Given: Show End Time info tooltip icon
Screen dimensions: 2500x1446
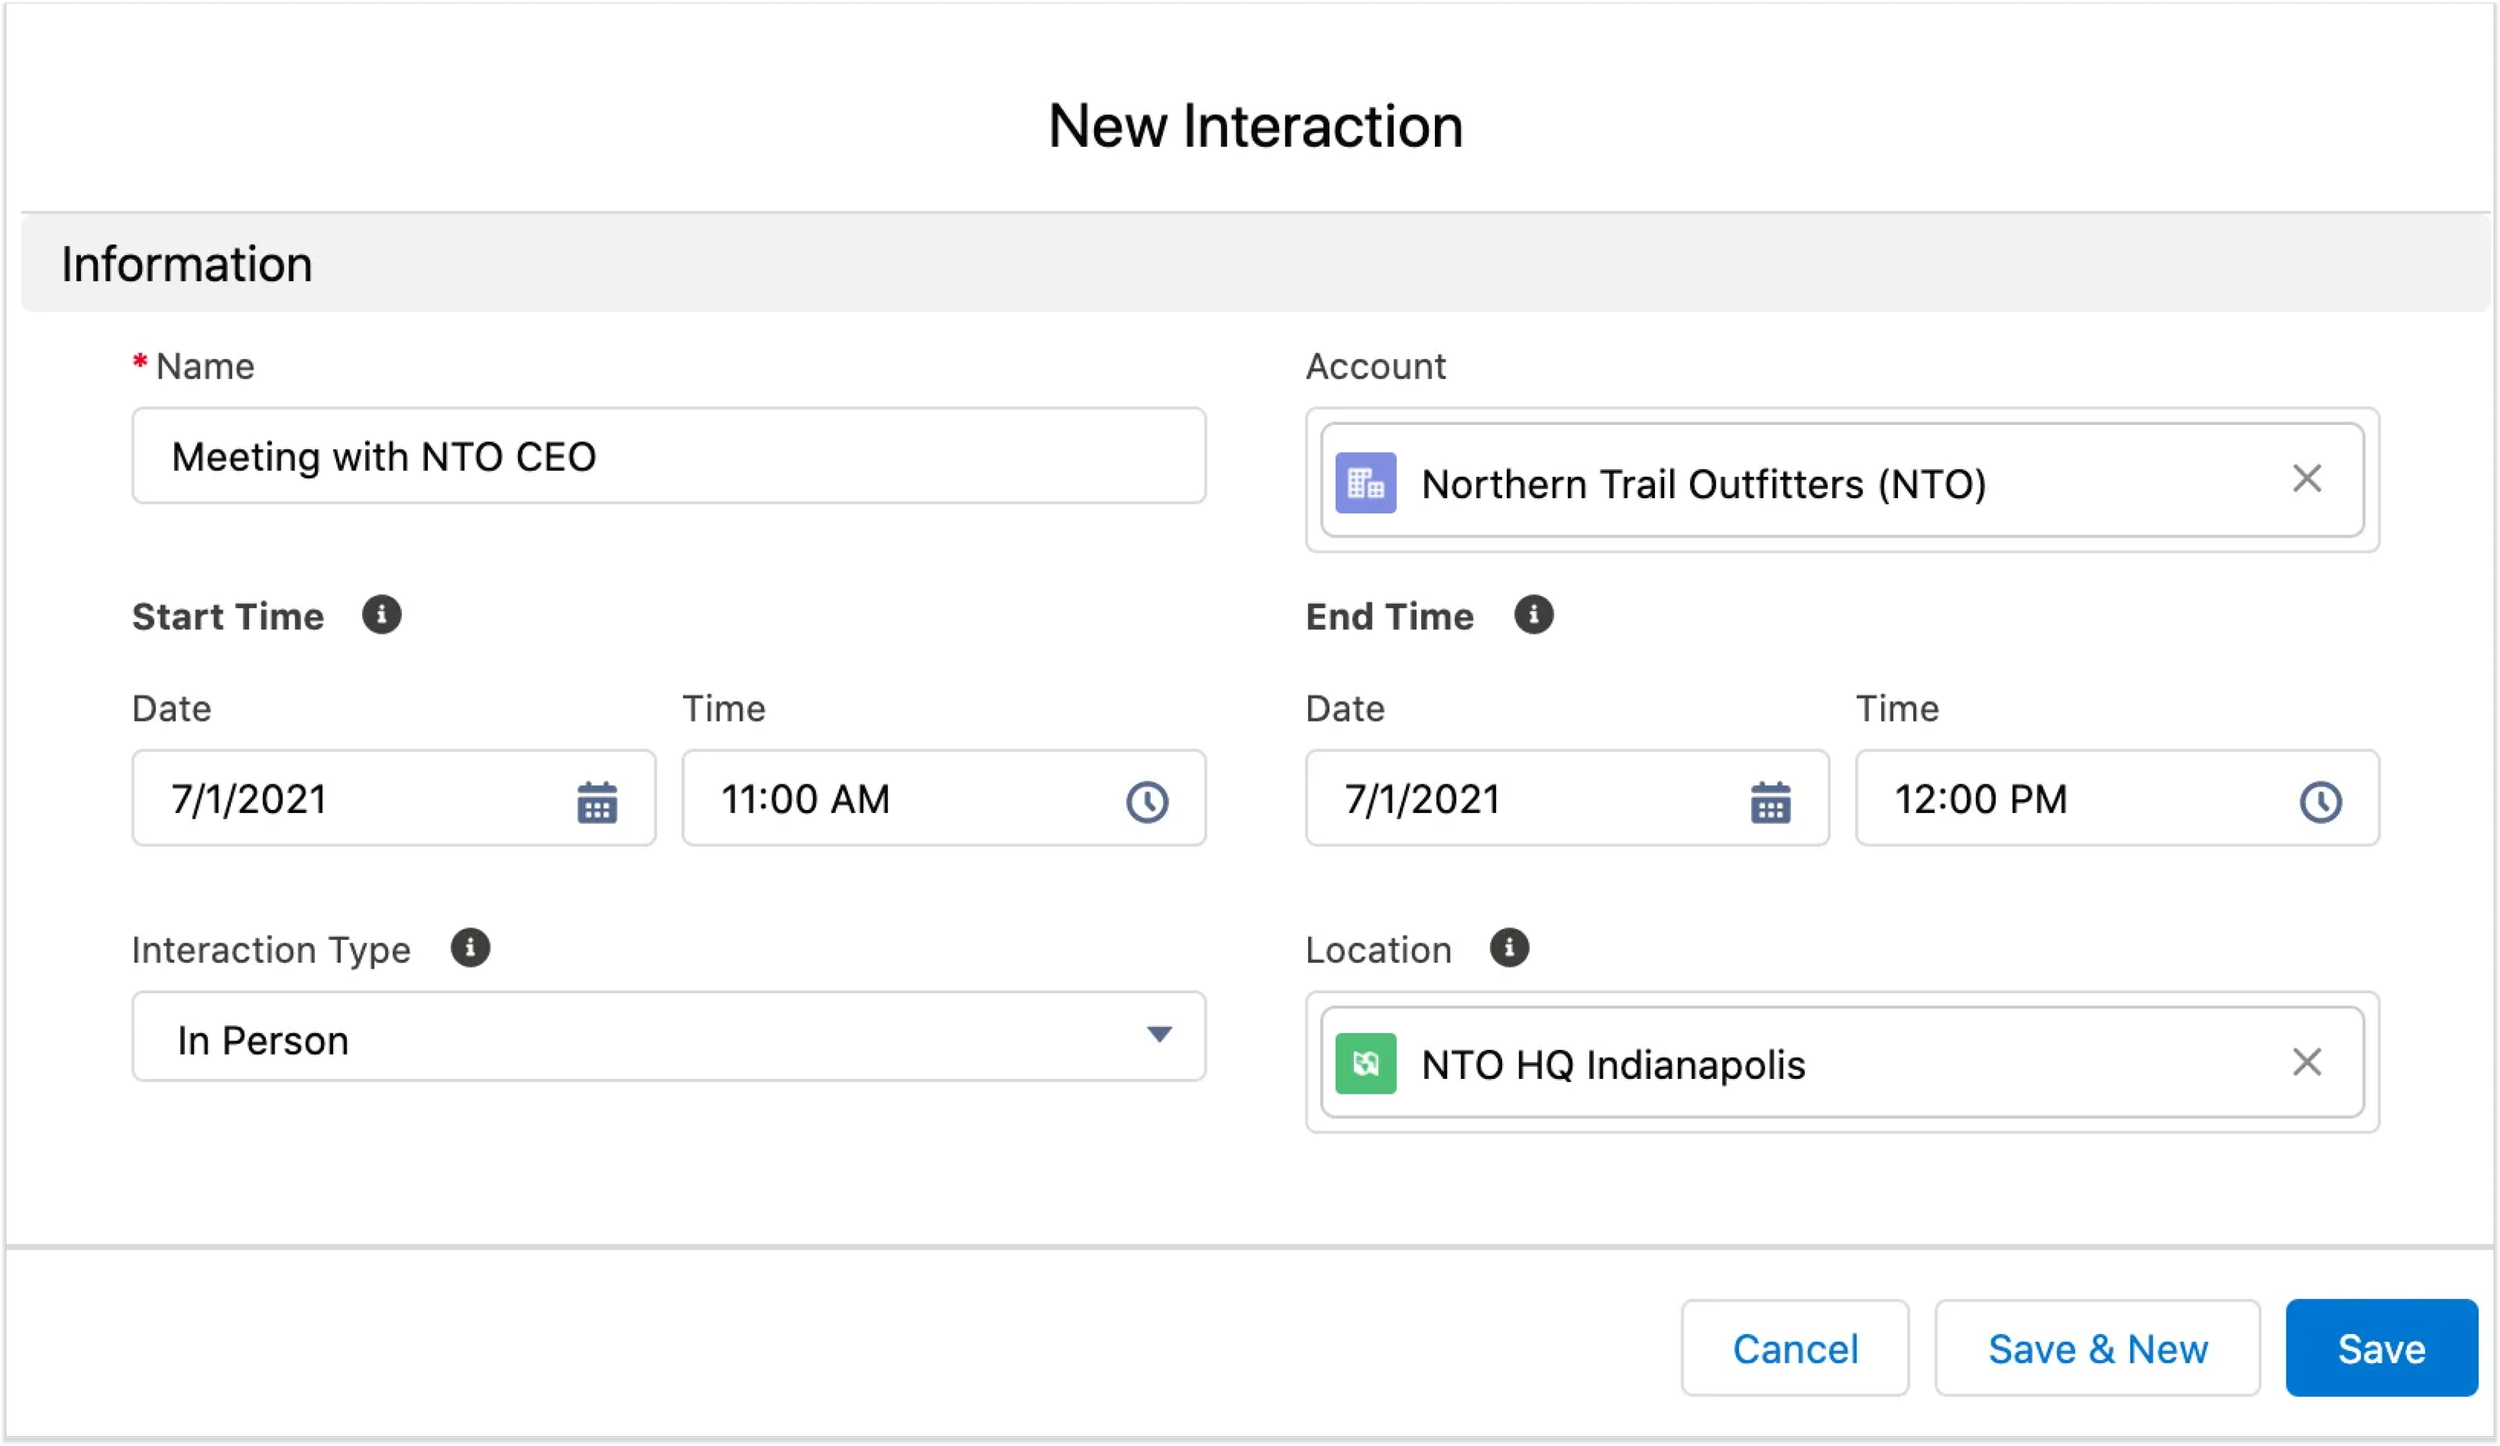Looking at the screenshot, I should click(1533, 615).
